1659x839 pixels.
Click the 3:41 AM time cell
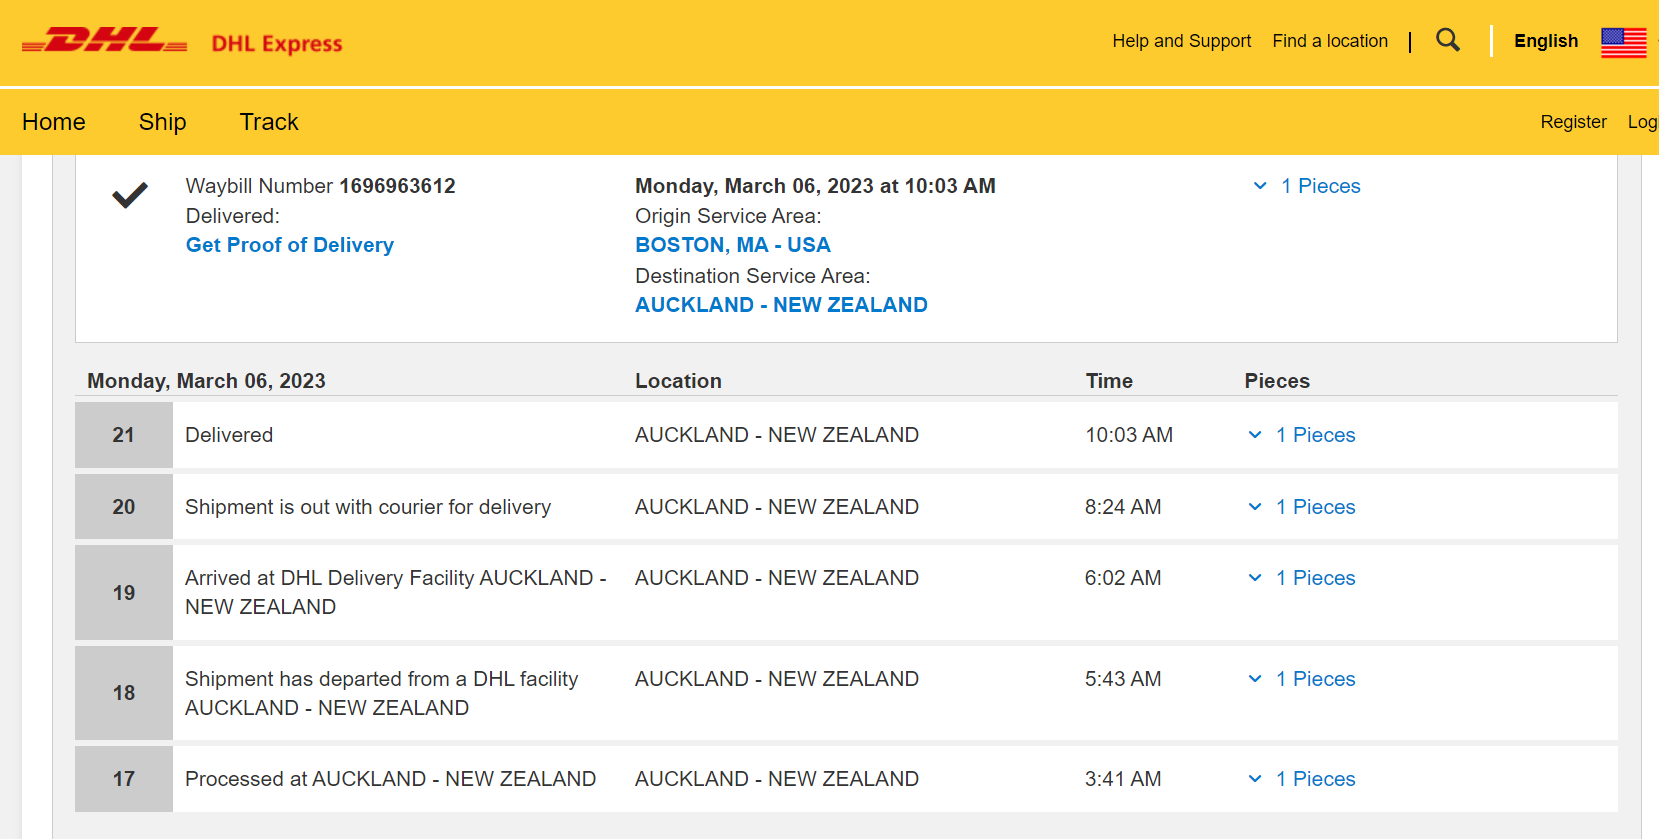click(x=1123, y=779)
